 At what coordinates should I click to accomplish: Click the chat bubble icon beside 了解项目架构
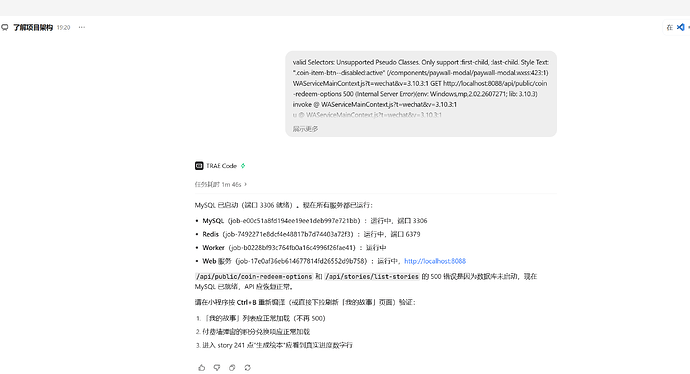coord(5,27)
